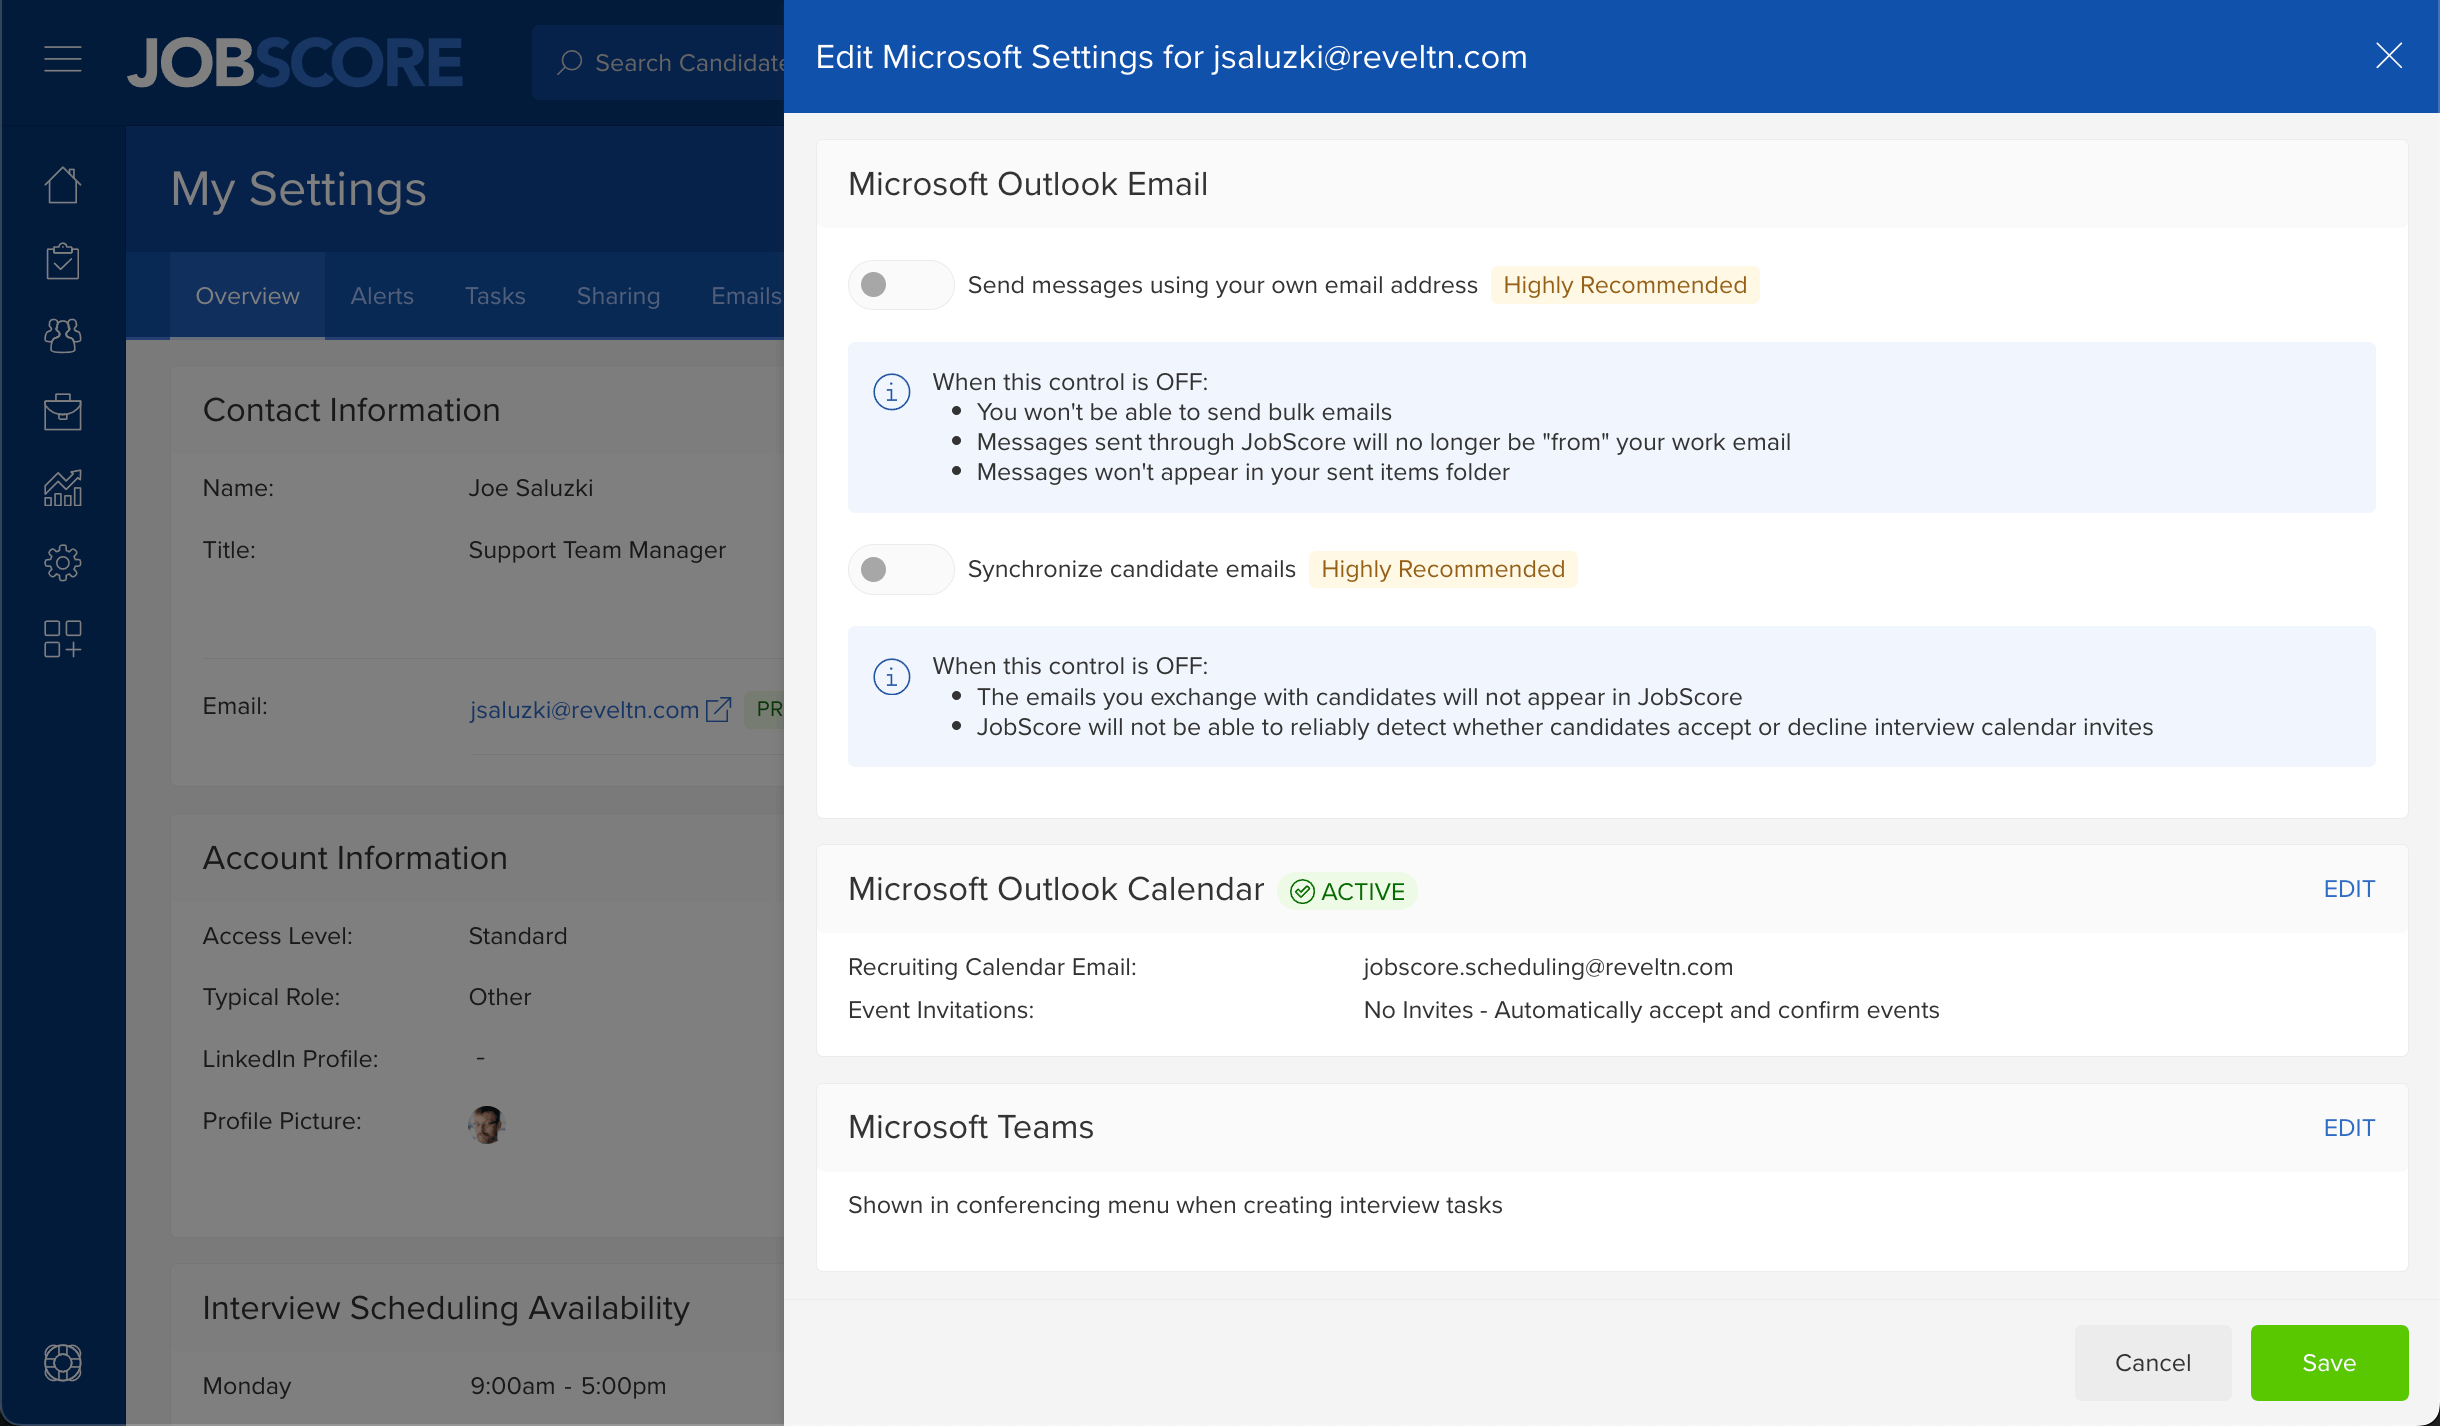Open the Settings gear icon in the sidebar

click(x=62, y=563)
